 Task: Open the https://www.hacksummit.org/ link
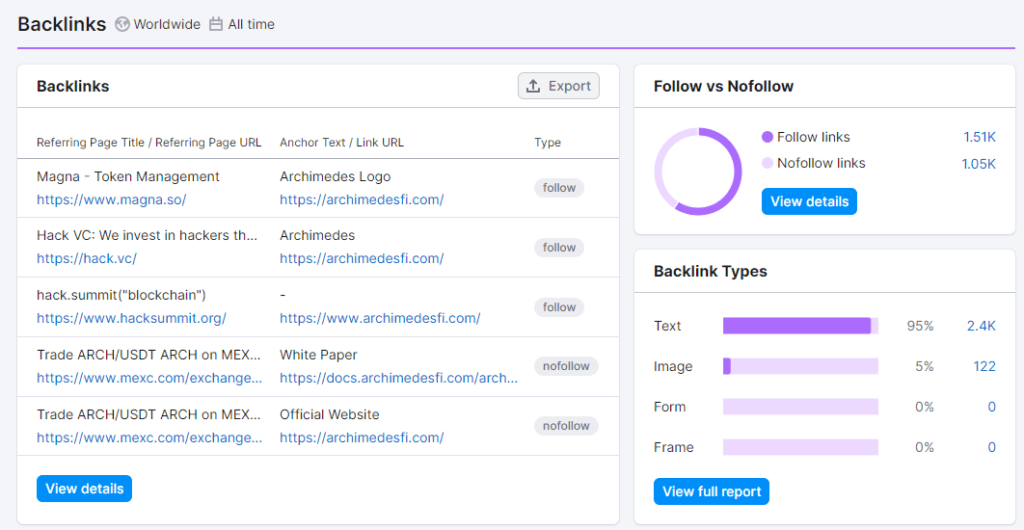click(131, 319)
